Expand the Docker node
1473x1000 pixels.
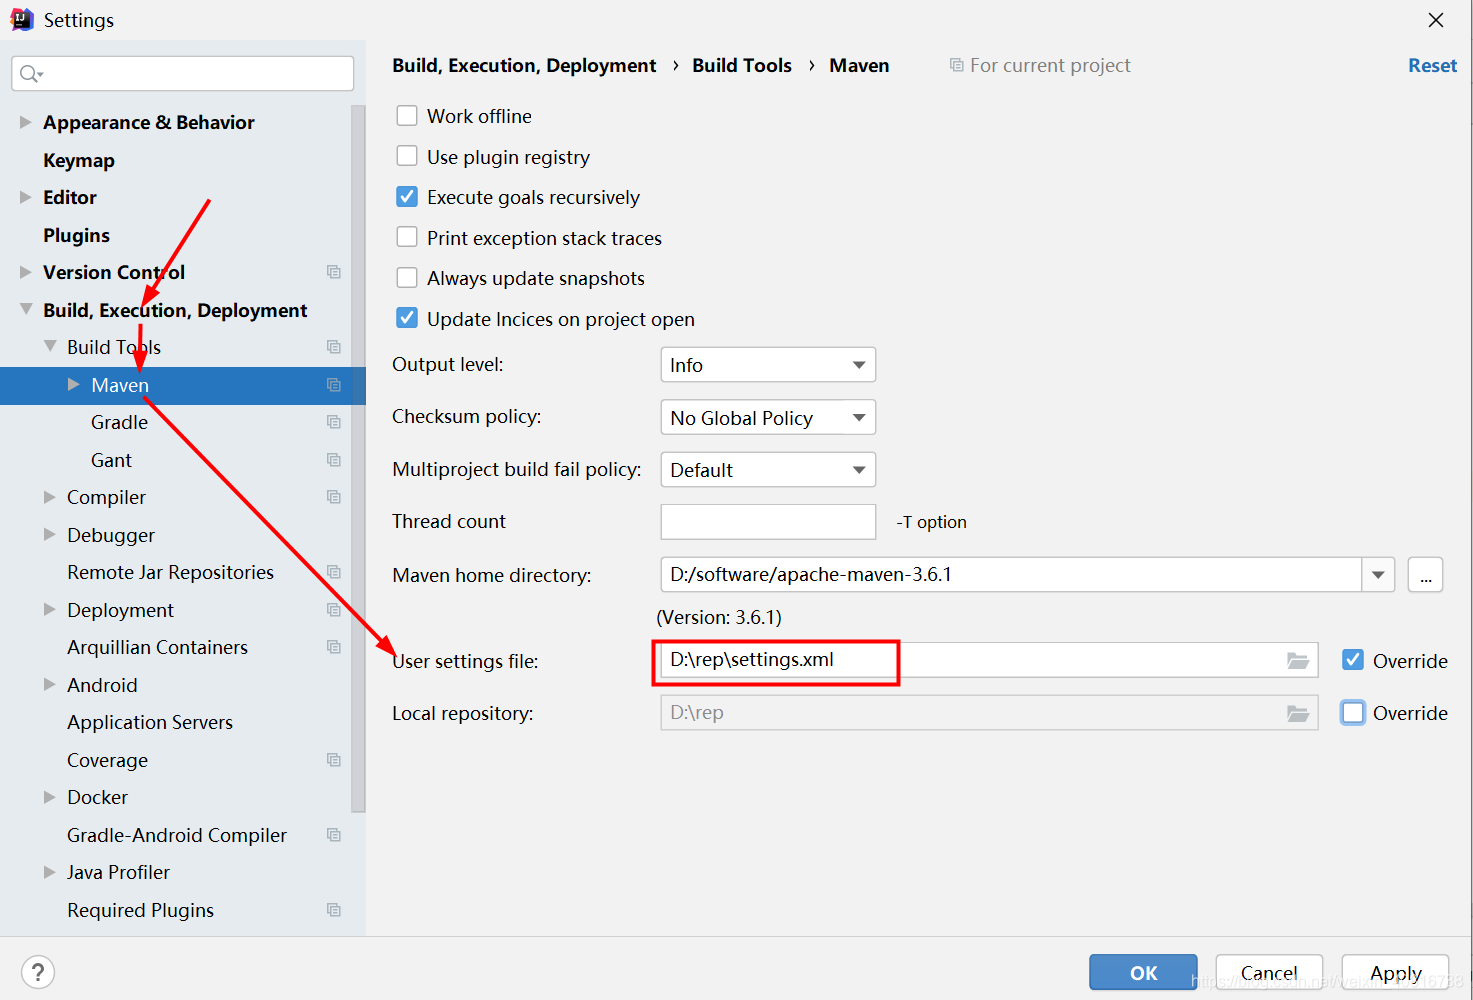click(50, 797)
